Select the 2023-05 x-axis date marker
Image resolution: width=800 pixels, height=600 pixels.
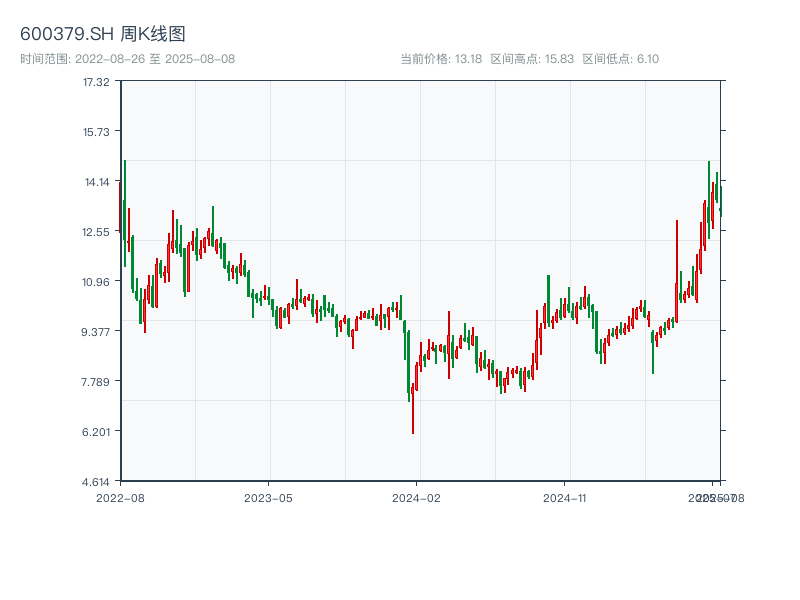pos(268,497)
